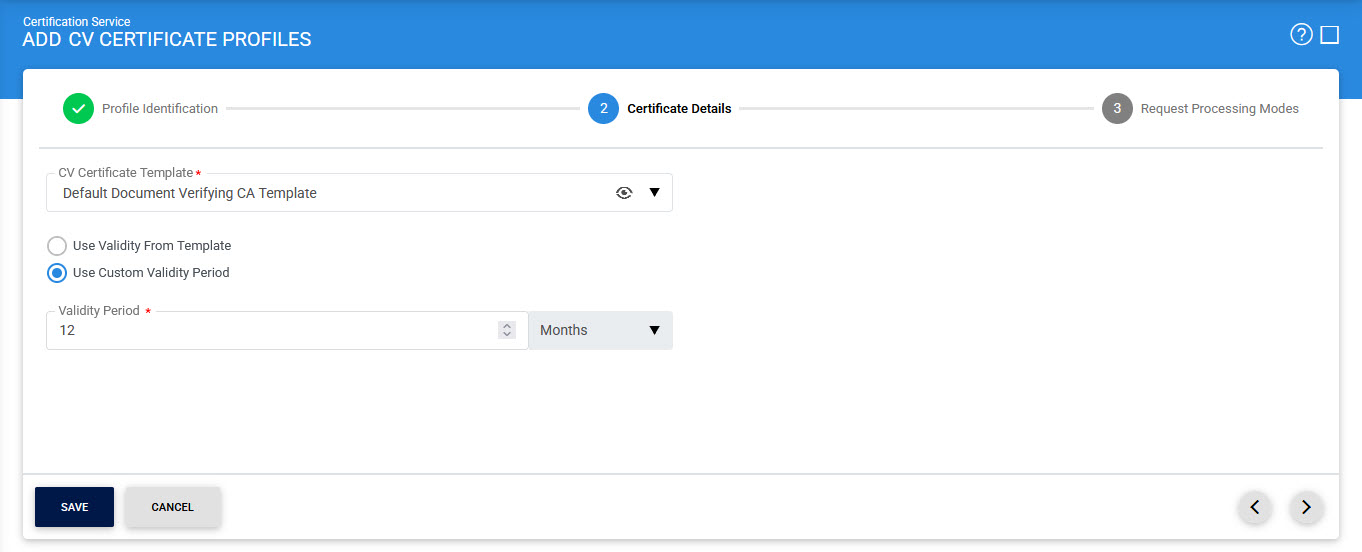Decrease validity period with down stepper
1362x552 pixels.
click(507, 335)
